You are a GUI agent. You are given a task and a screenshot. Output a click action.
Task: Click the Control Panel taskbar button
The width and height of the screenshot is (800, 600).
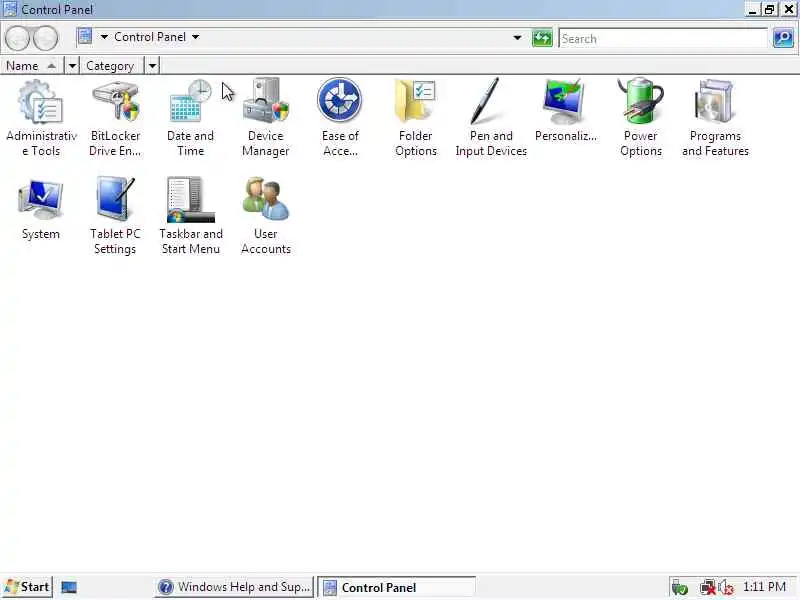coord(397,587)
